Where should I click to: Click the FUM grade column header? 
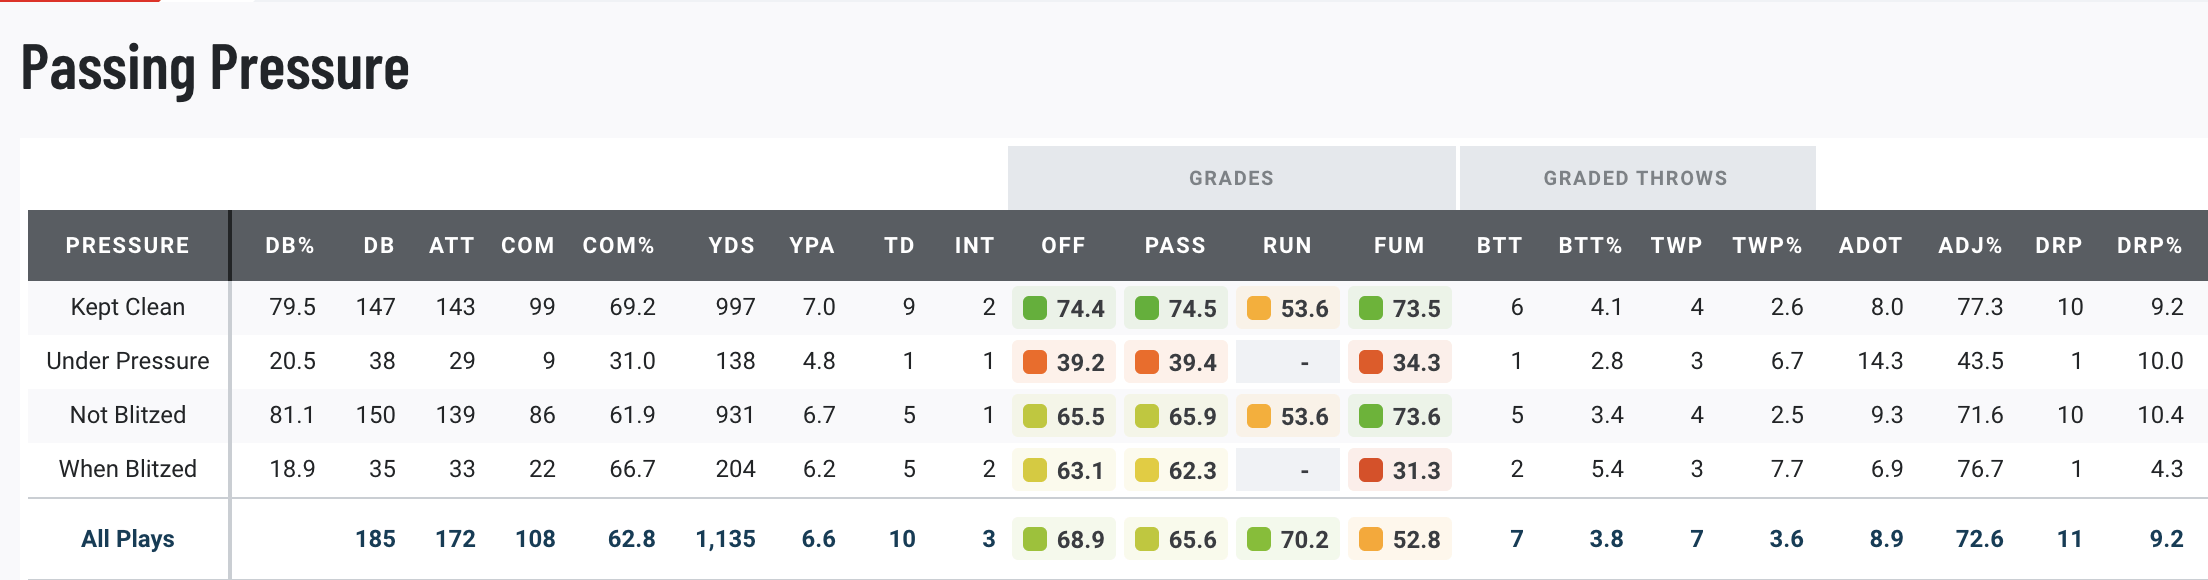[1398, 246]
